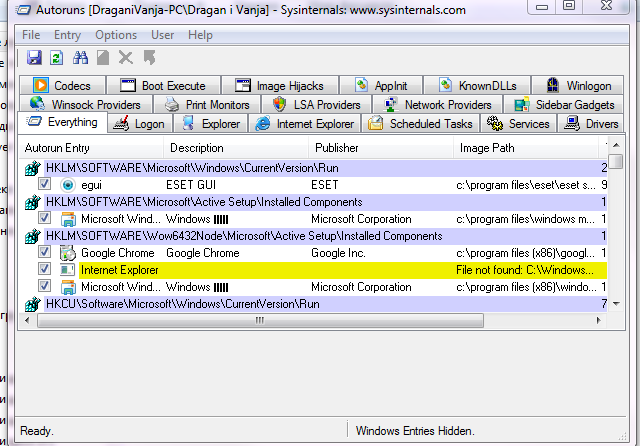The image size is (640, 446).
Task: Switch to the AppInit tab
Action: point(381,85)
